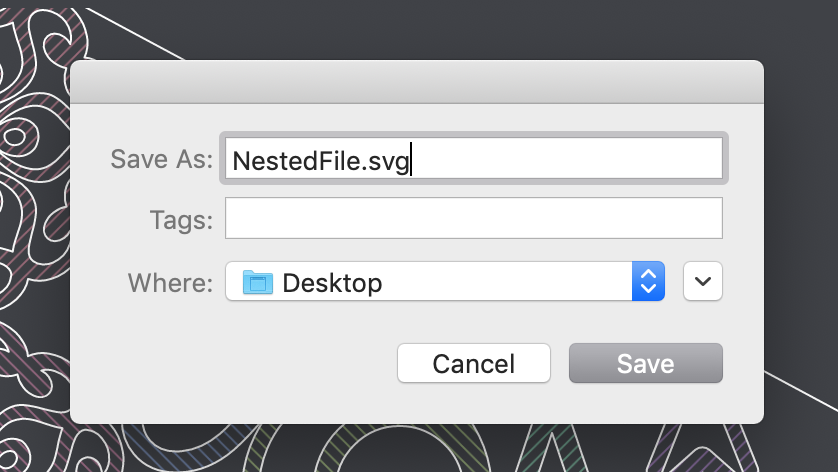The width and height of the screenshot is (838, 472).
Task: Confirm with the Save button
Action: [646, 363]
